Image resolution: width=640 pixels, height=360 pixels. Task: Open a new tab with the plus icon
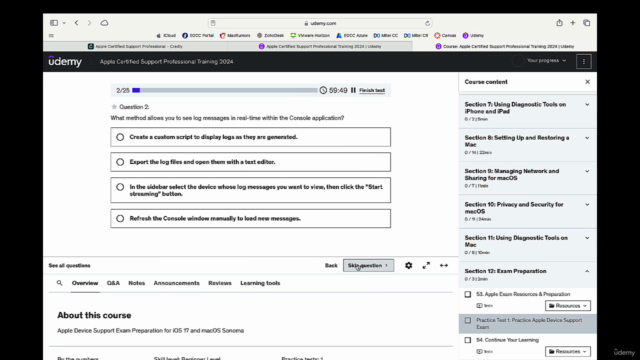click(573, 23)
